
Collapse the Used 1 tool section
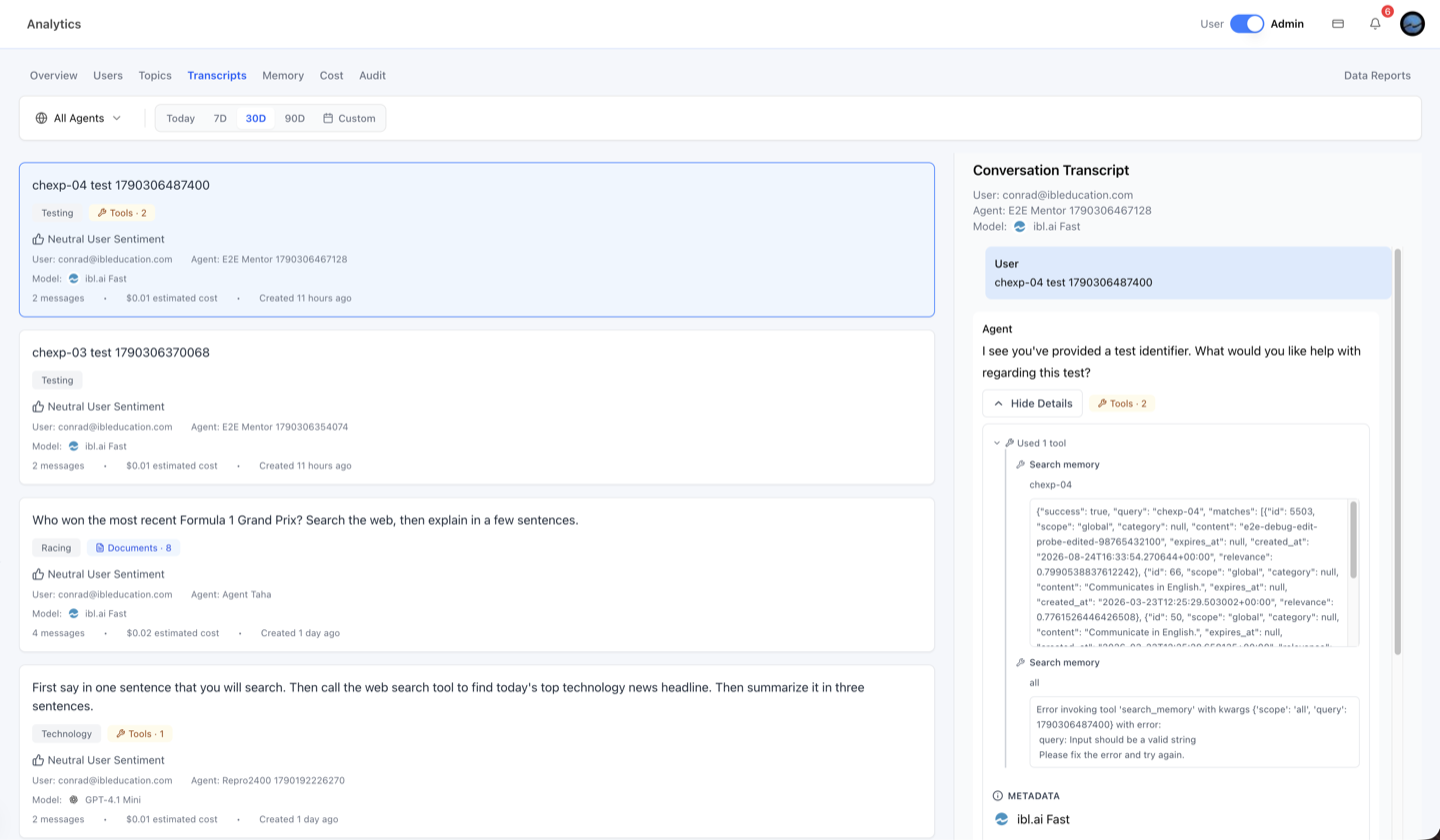1032,443
